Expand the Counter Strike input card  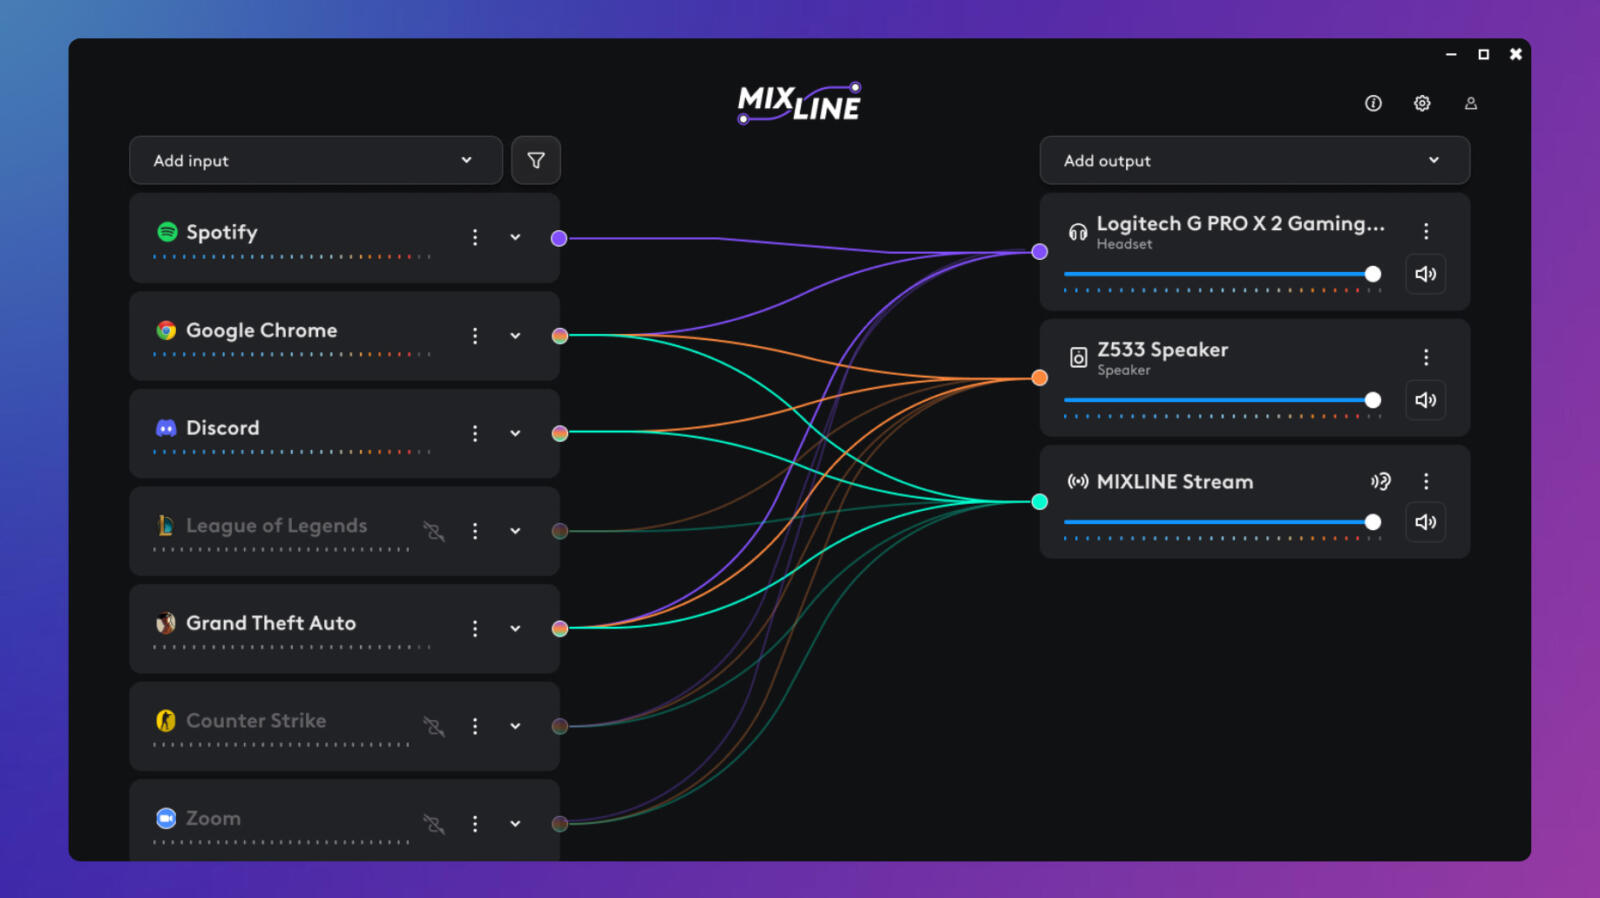(x=515, y=726)
